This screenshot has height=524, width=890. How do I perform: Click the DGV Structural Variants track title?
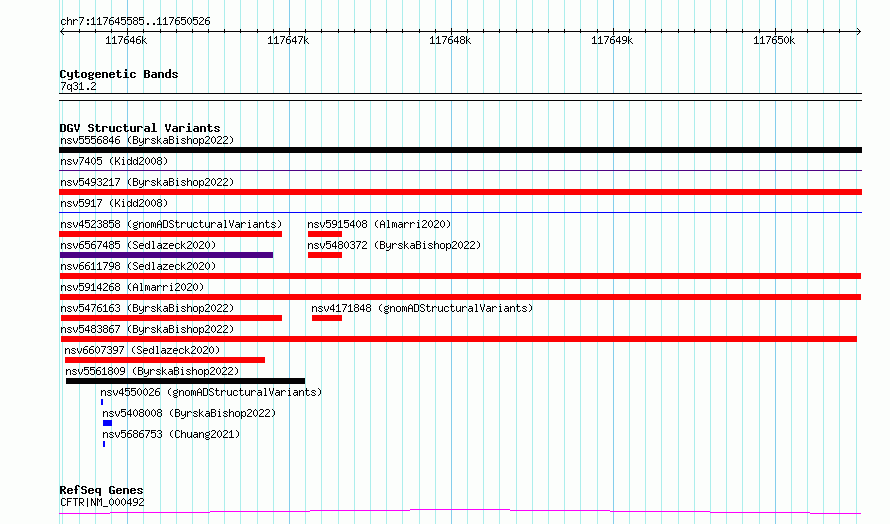click(x=140, y=128)
